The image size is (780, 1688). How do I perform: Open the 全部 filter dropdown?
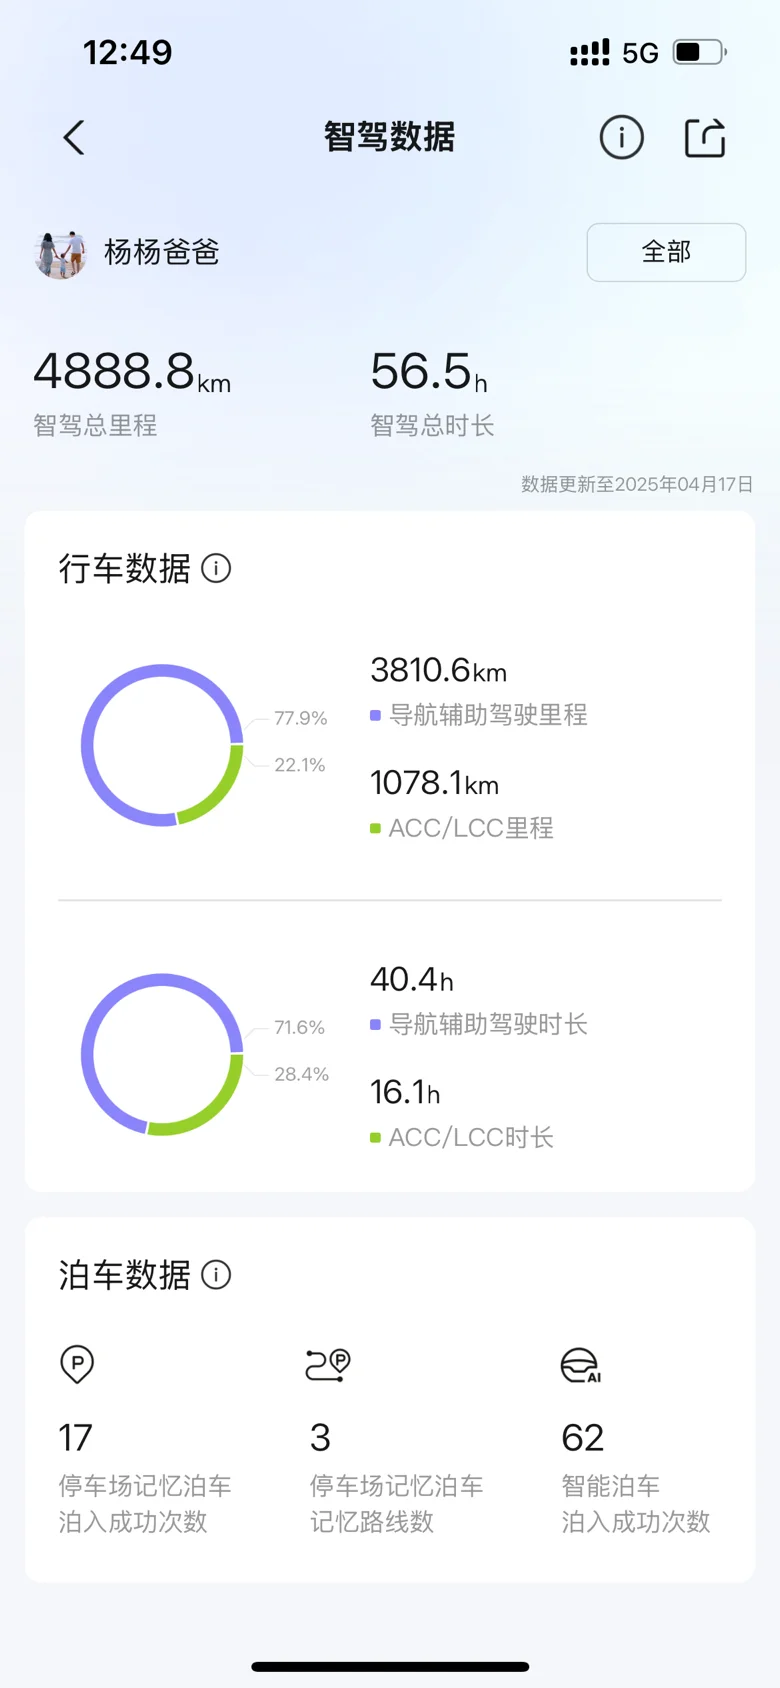[666, 252]
